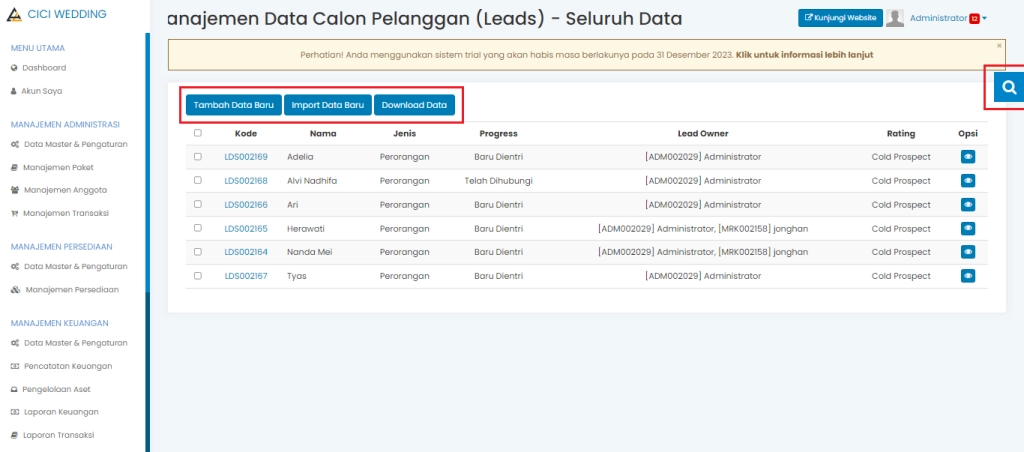Check the box for LDS002167 Tyas
1024x452 pixels.
point(198,276)
